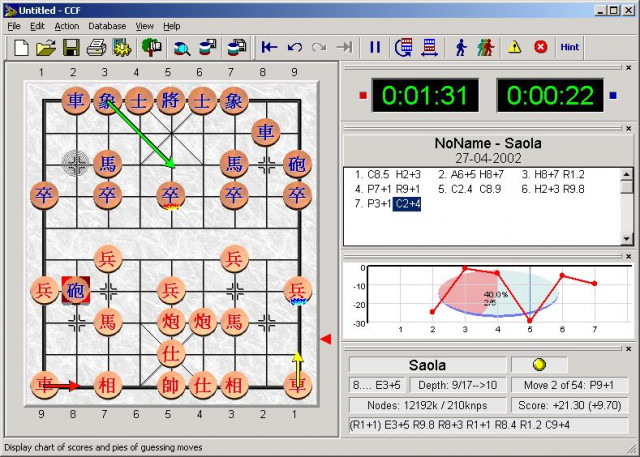Open the Help menu

(171, 26)
